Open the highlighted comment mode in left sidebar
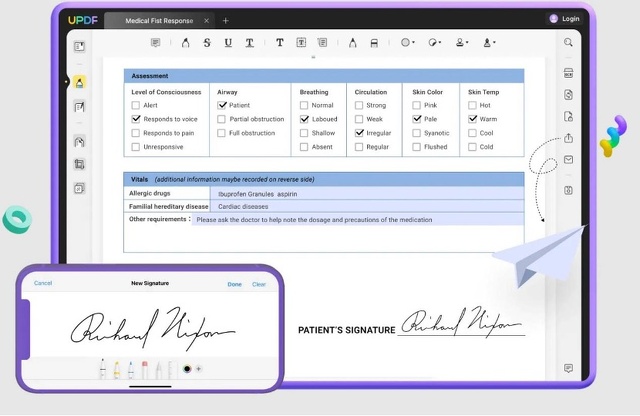 [79, 82]
